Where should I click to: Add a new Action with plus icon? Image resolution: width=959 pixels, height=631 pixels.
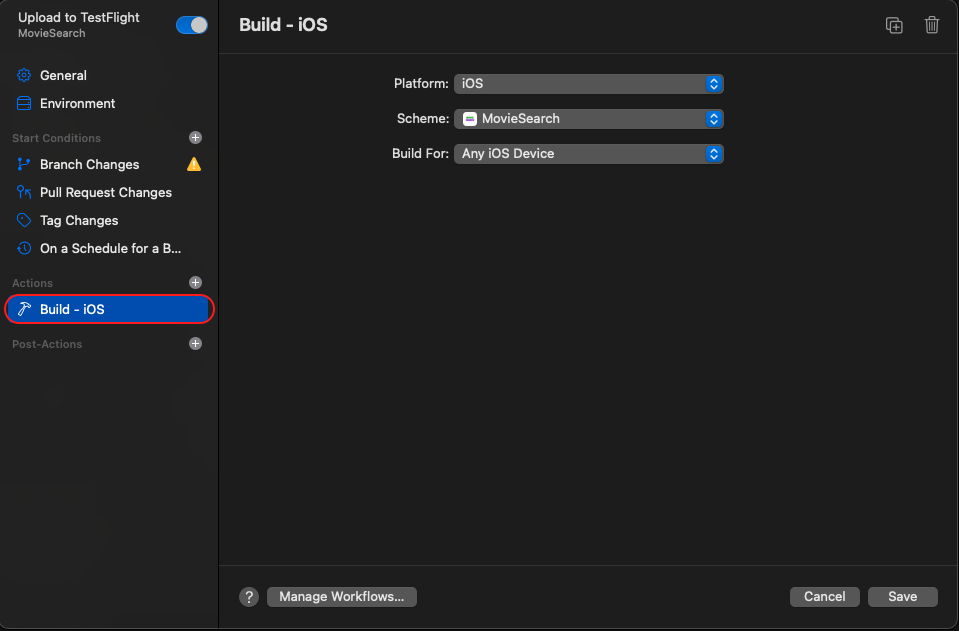[195, 282]
